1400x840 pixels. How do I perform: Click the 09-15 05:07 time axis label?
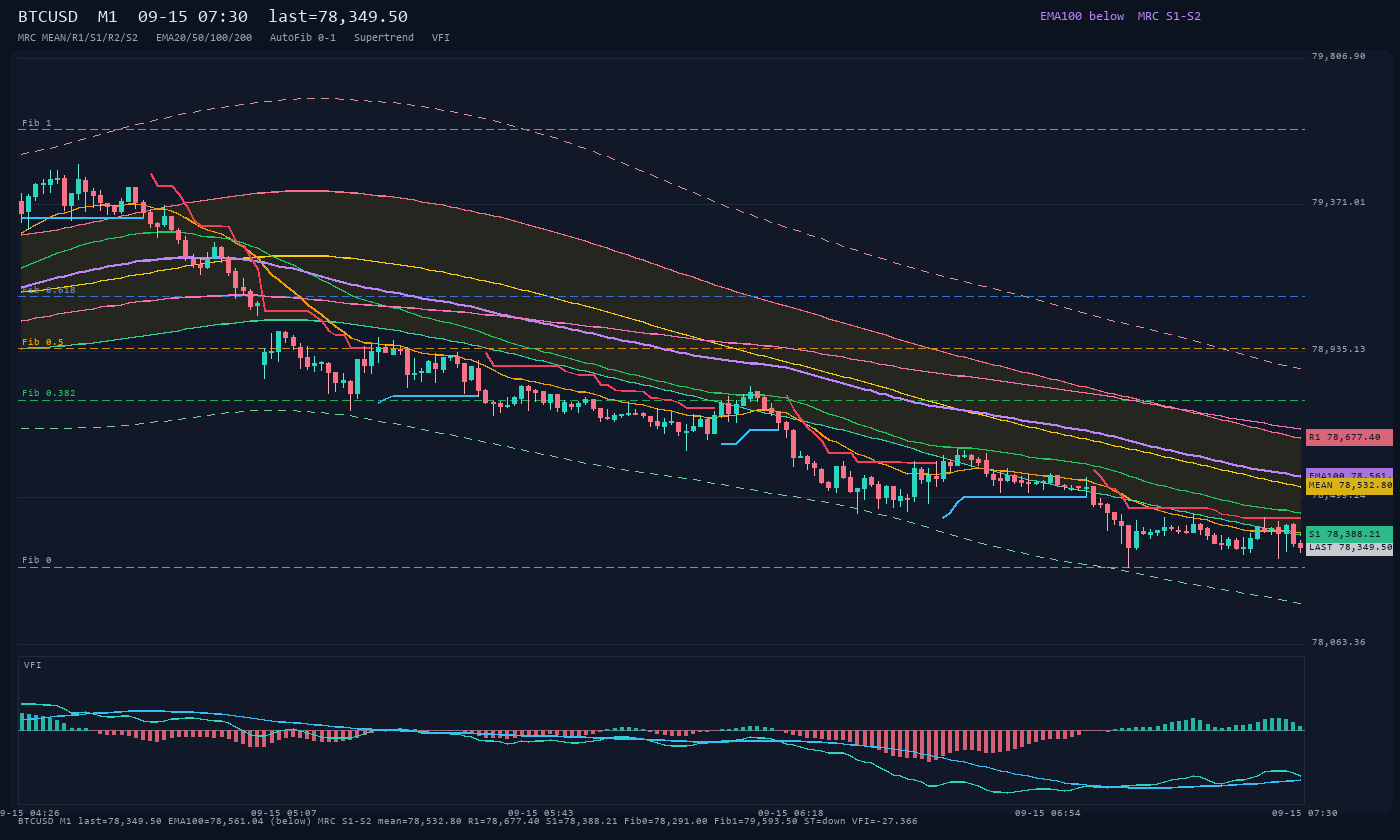pos(284,813)
